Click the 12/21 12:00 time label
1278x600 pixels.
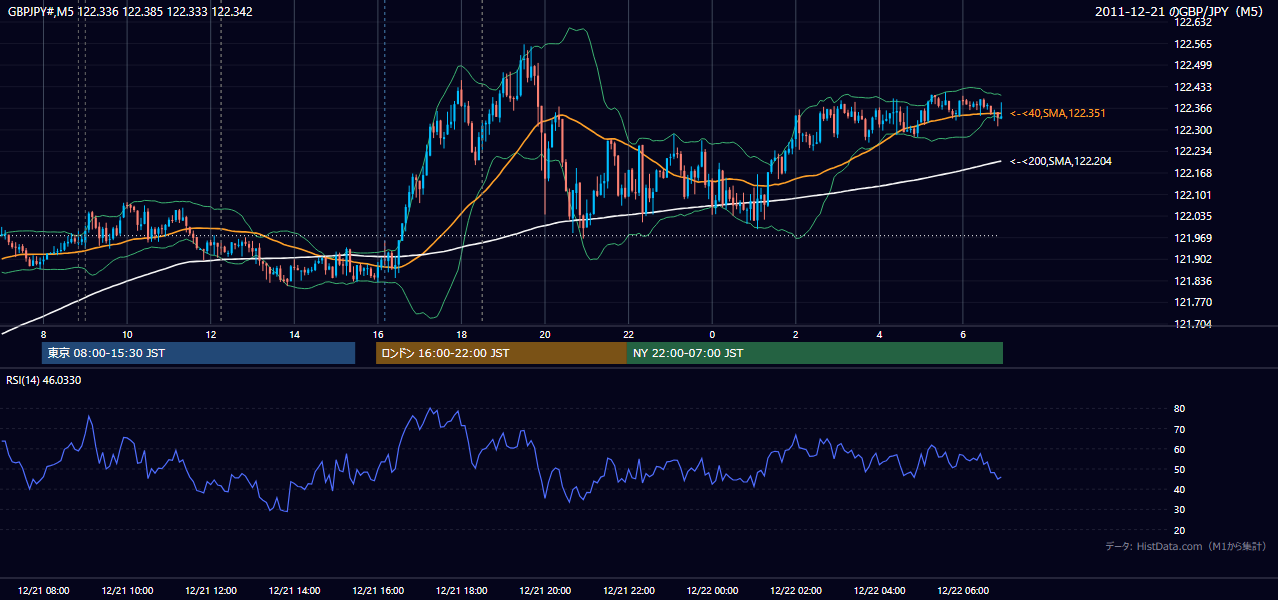(x=211, y=591)
